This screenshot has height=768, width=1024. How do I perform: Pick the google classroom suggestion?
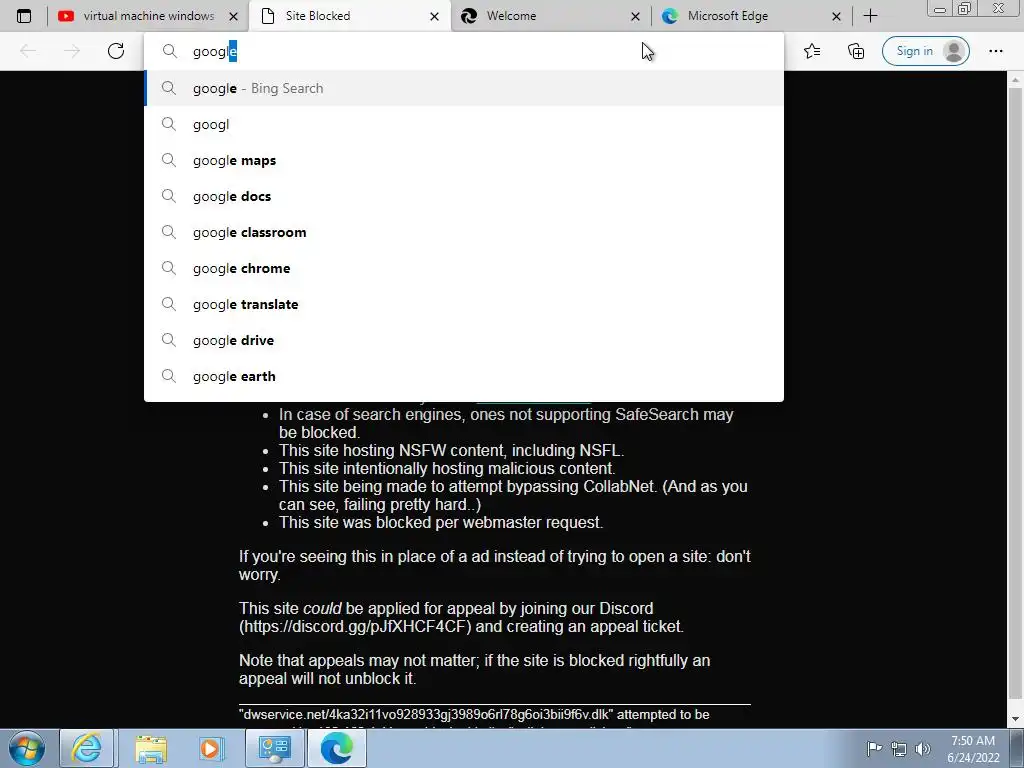(x=464, y=232)
